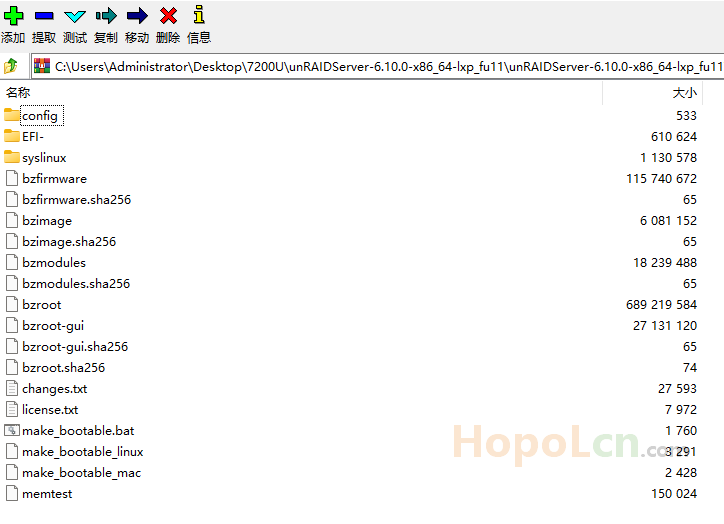
Task: Click the batch file icon for make_bootable.bat
Action: click(x=12, y=430)
